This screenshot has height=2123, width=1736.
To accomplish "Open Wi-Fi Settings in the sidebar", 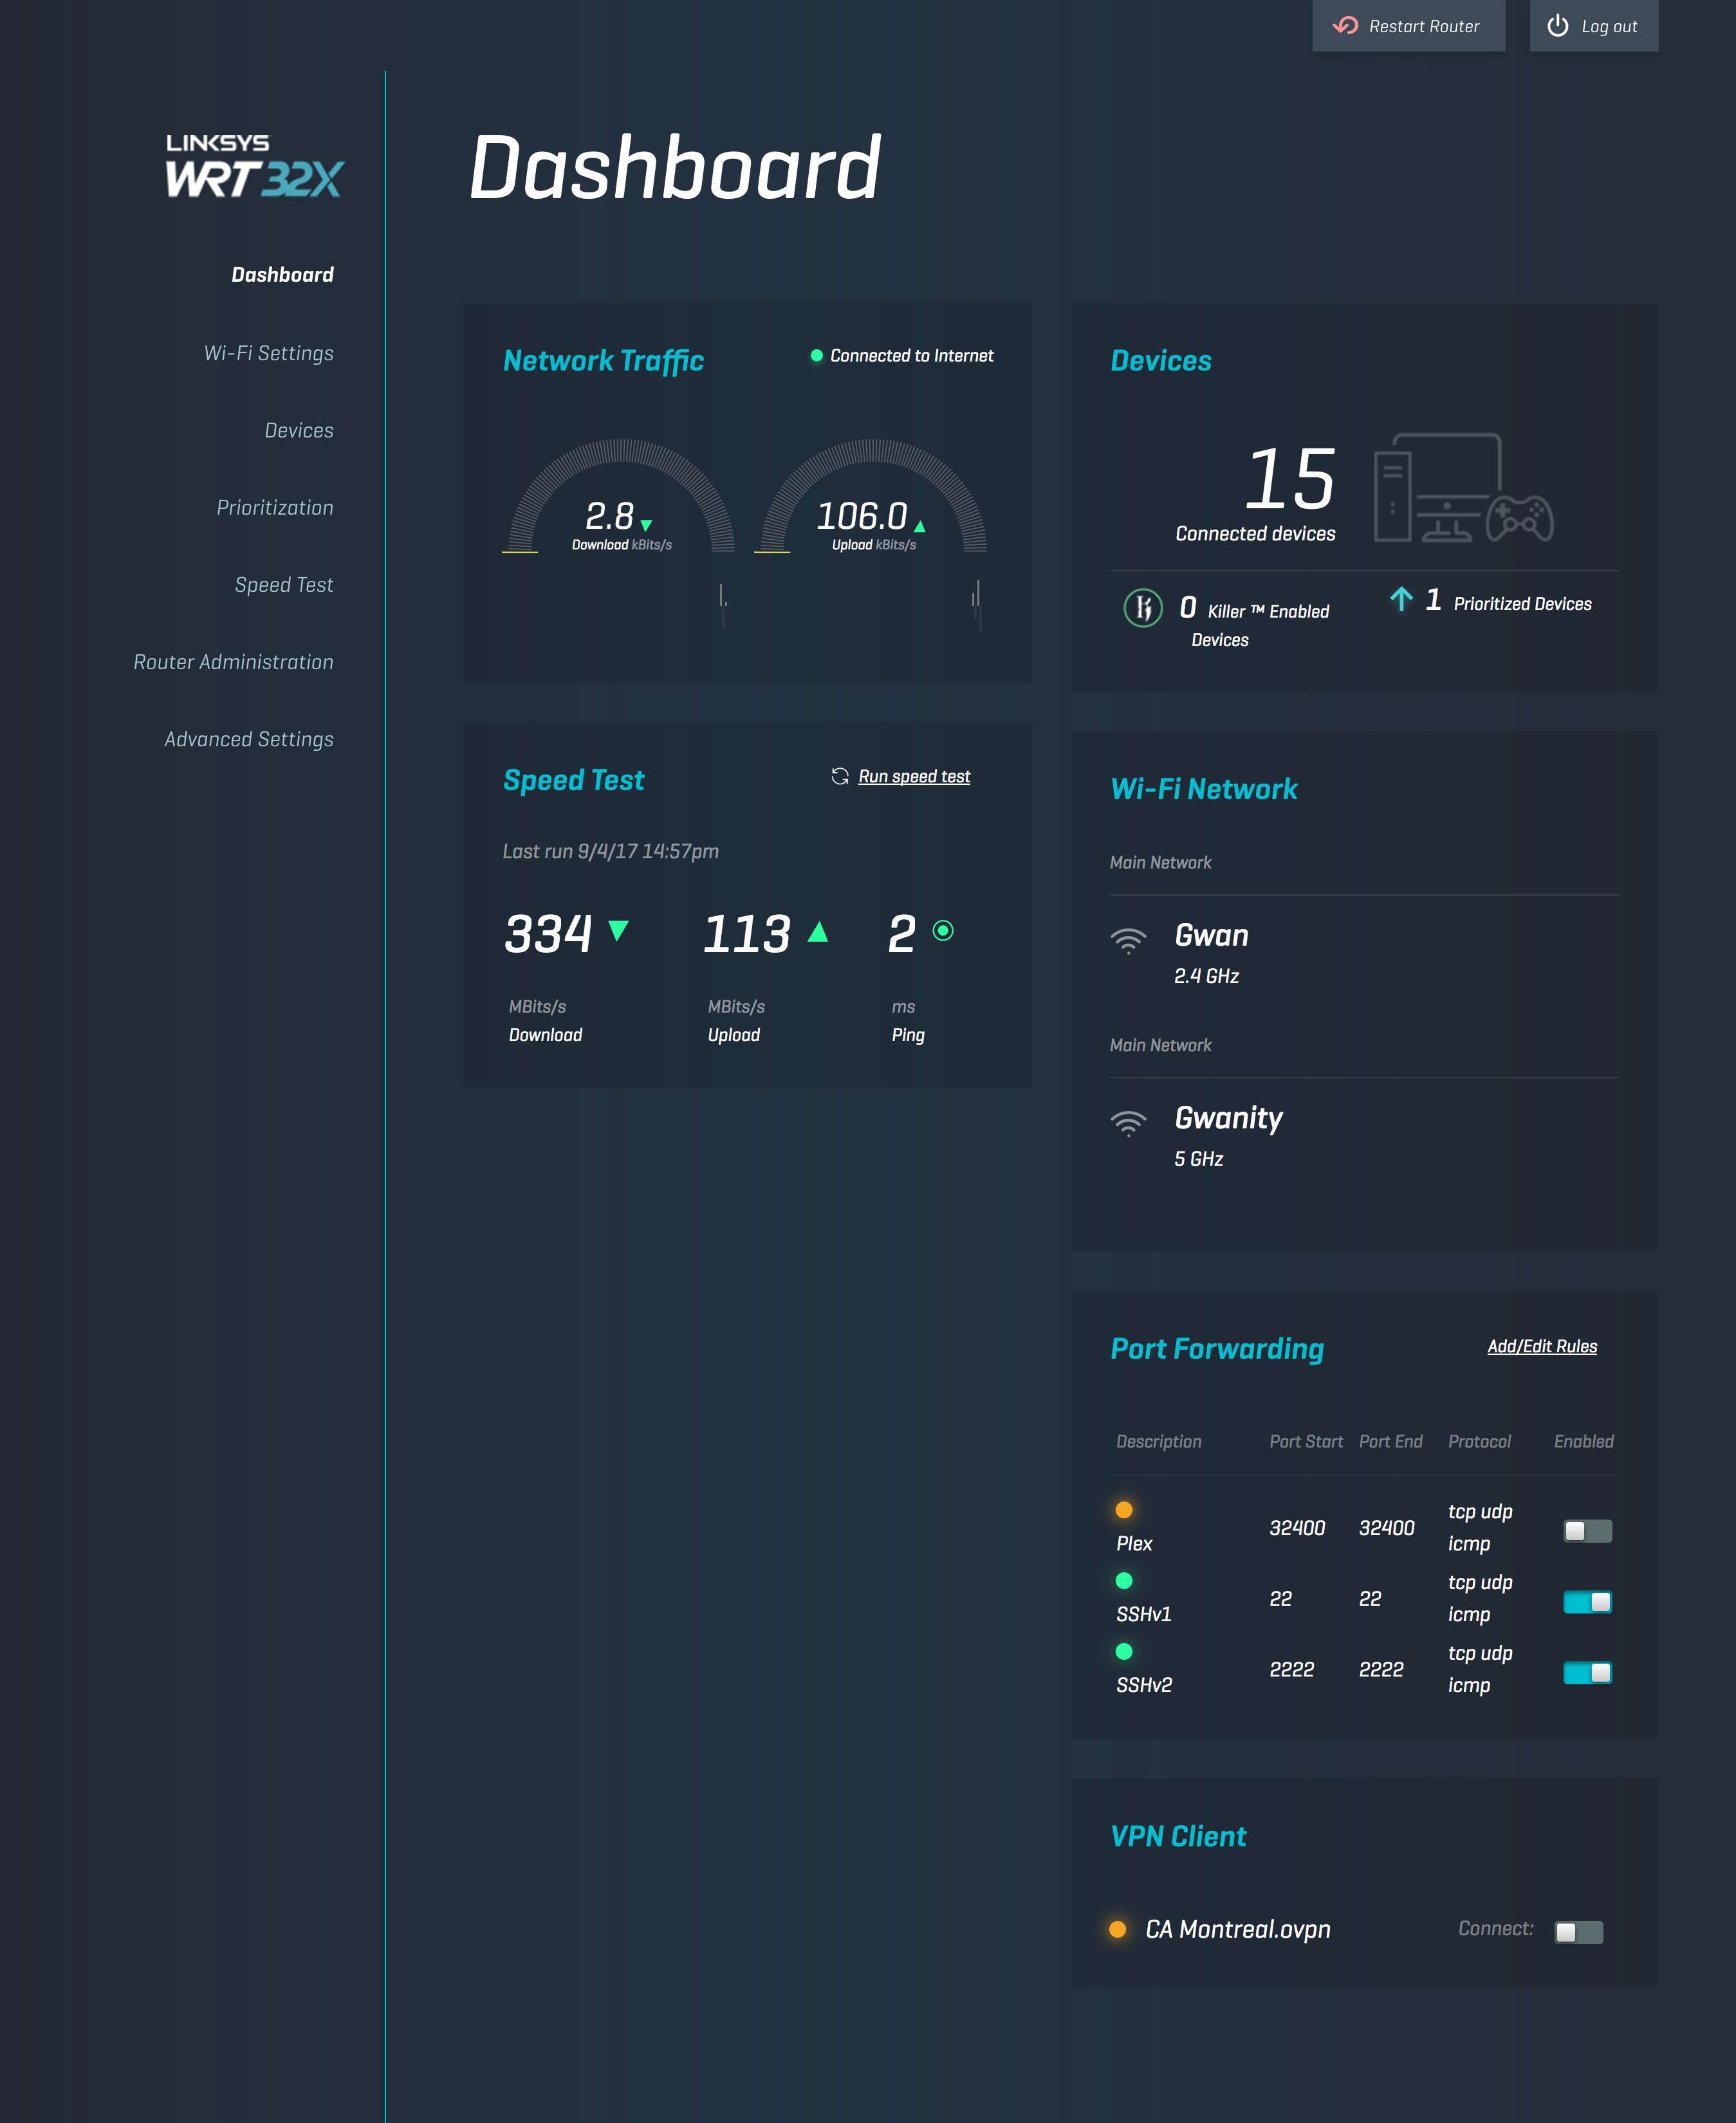I will (268, 353).
